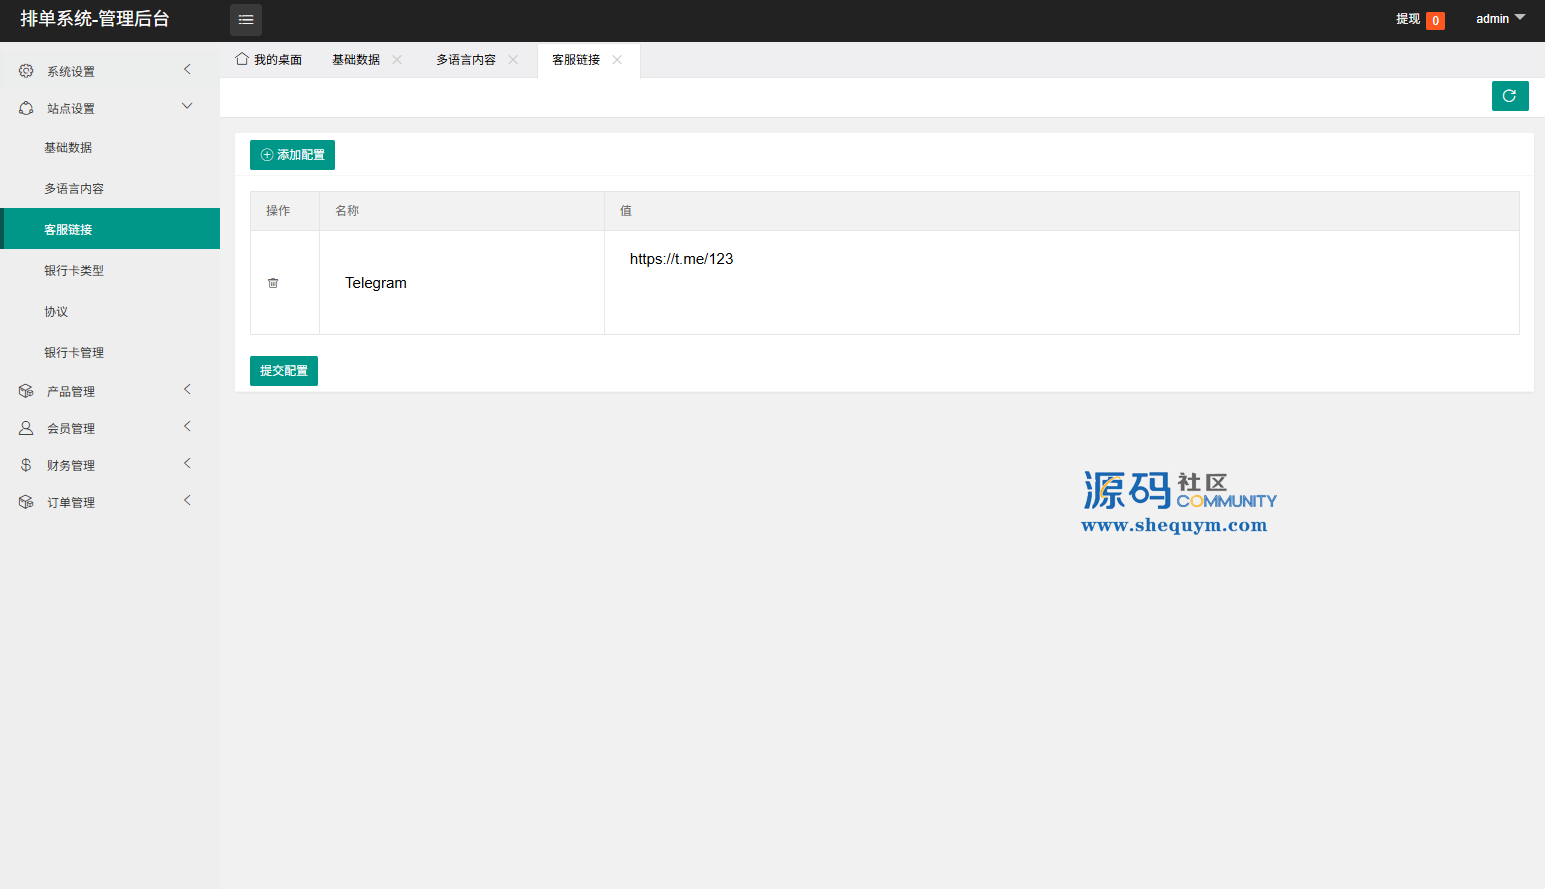Click the hamburger menu toggle icon
Viewport: 1545px width, 889px height.
point(246,20)
